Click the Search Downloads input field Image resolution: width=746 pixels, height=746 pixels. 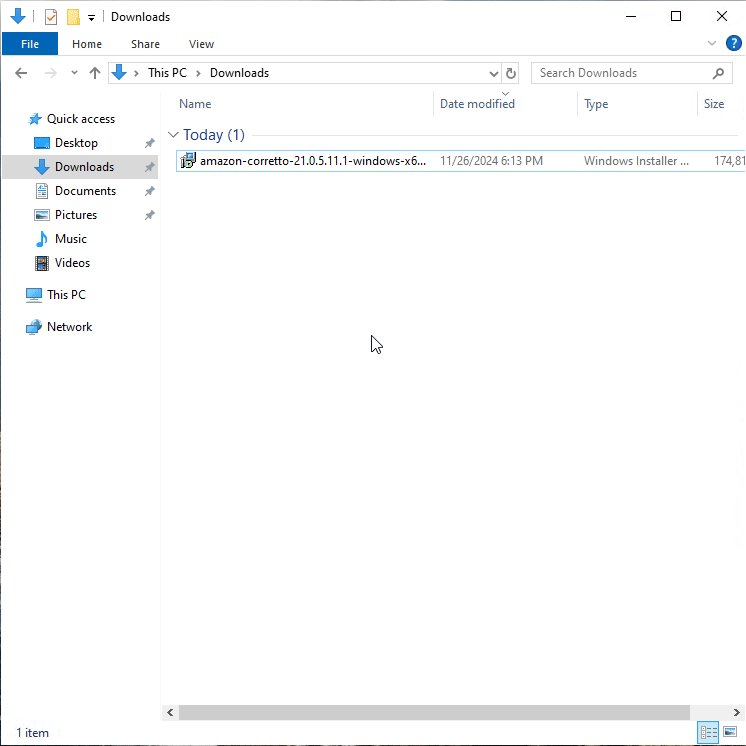click(x=625, y=73)
